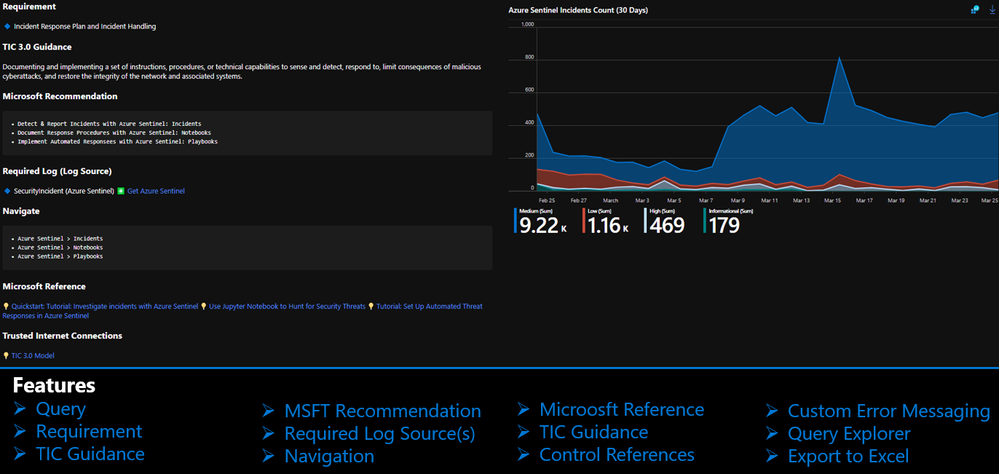Click SecurityIncident (Azure Sentinel) log source text
This screenshot has width=999, height=474.
point(64,190)
